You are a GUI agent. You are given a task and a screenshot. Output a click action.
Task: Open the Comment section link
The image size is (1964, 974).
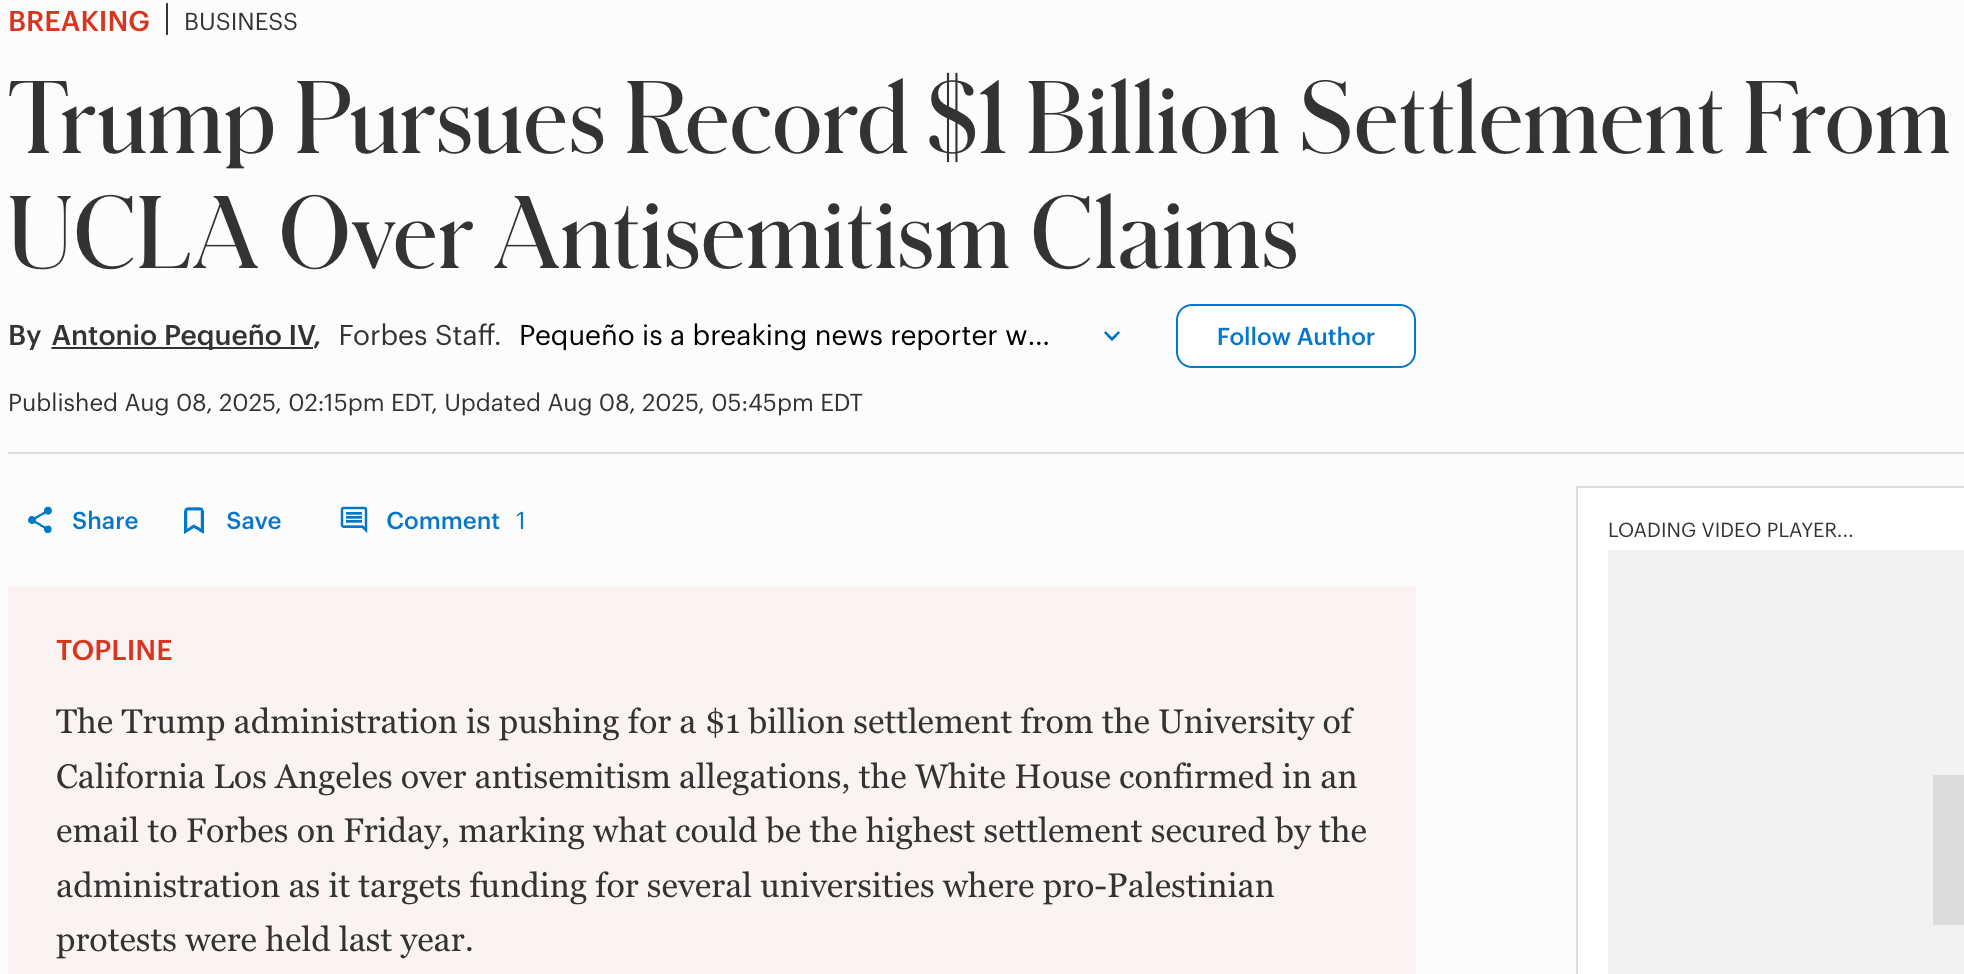[x=443, y=520]
